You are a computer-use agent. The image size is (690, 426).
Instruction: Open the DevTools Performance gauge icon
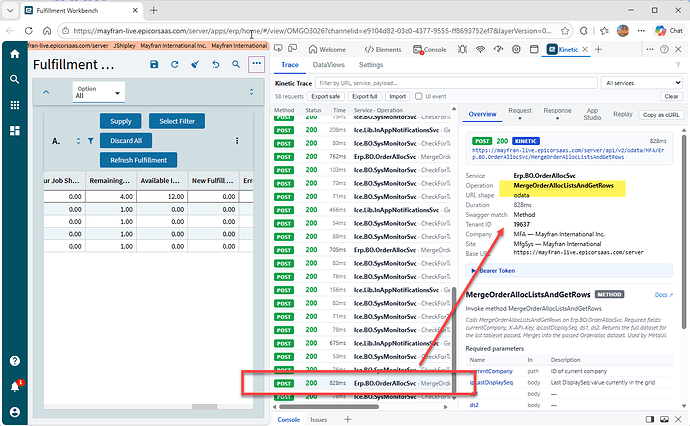click(x=498, y=49)
